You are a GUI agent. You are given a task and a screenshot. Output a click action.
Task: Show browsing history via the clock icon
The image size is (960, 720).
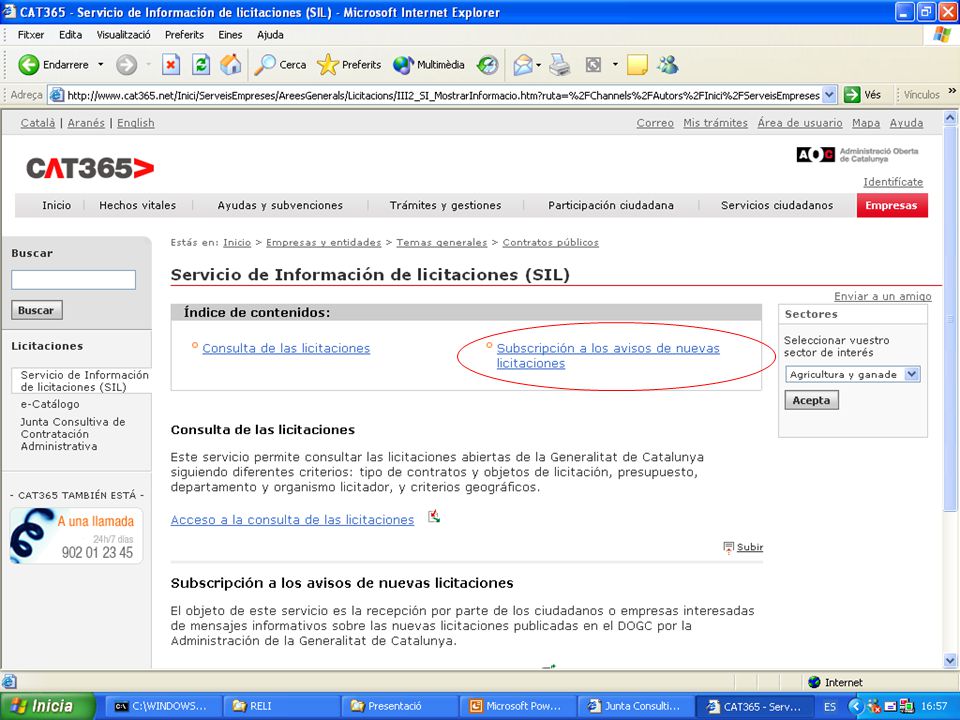(x=487, y=64)
